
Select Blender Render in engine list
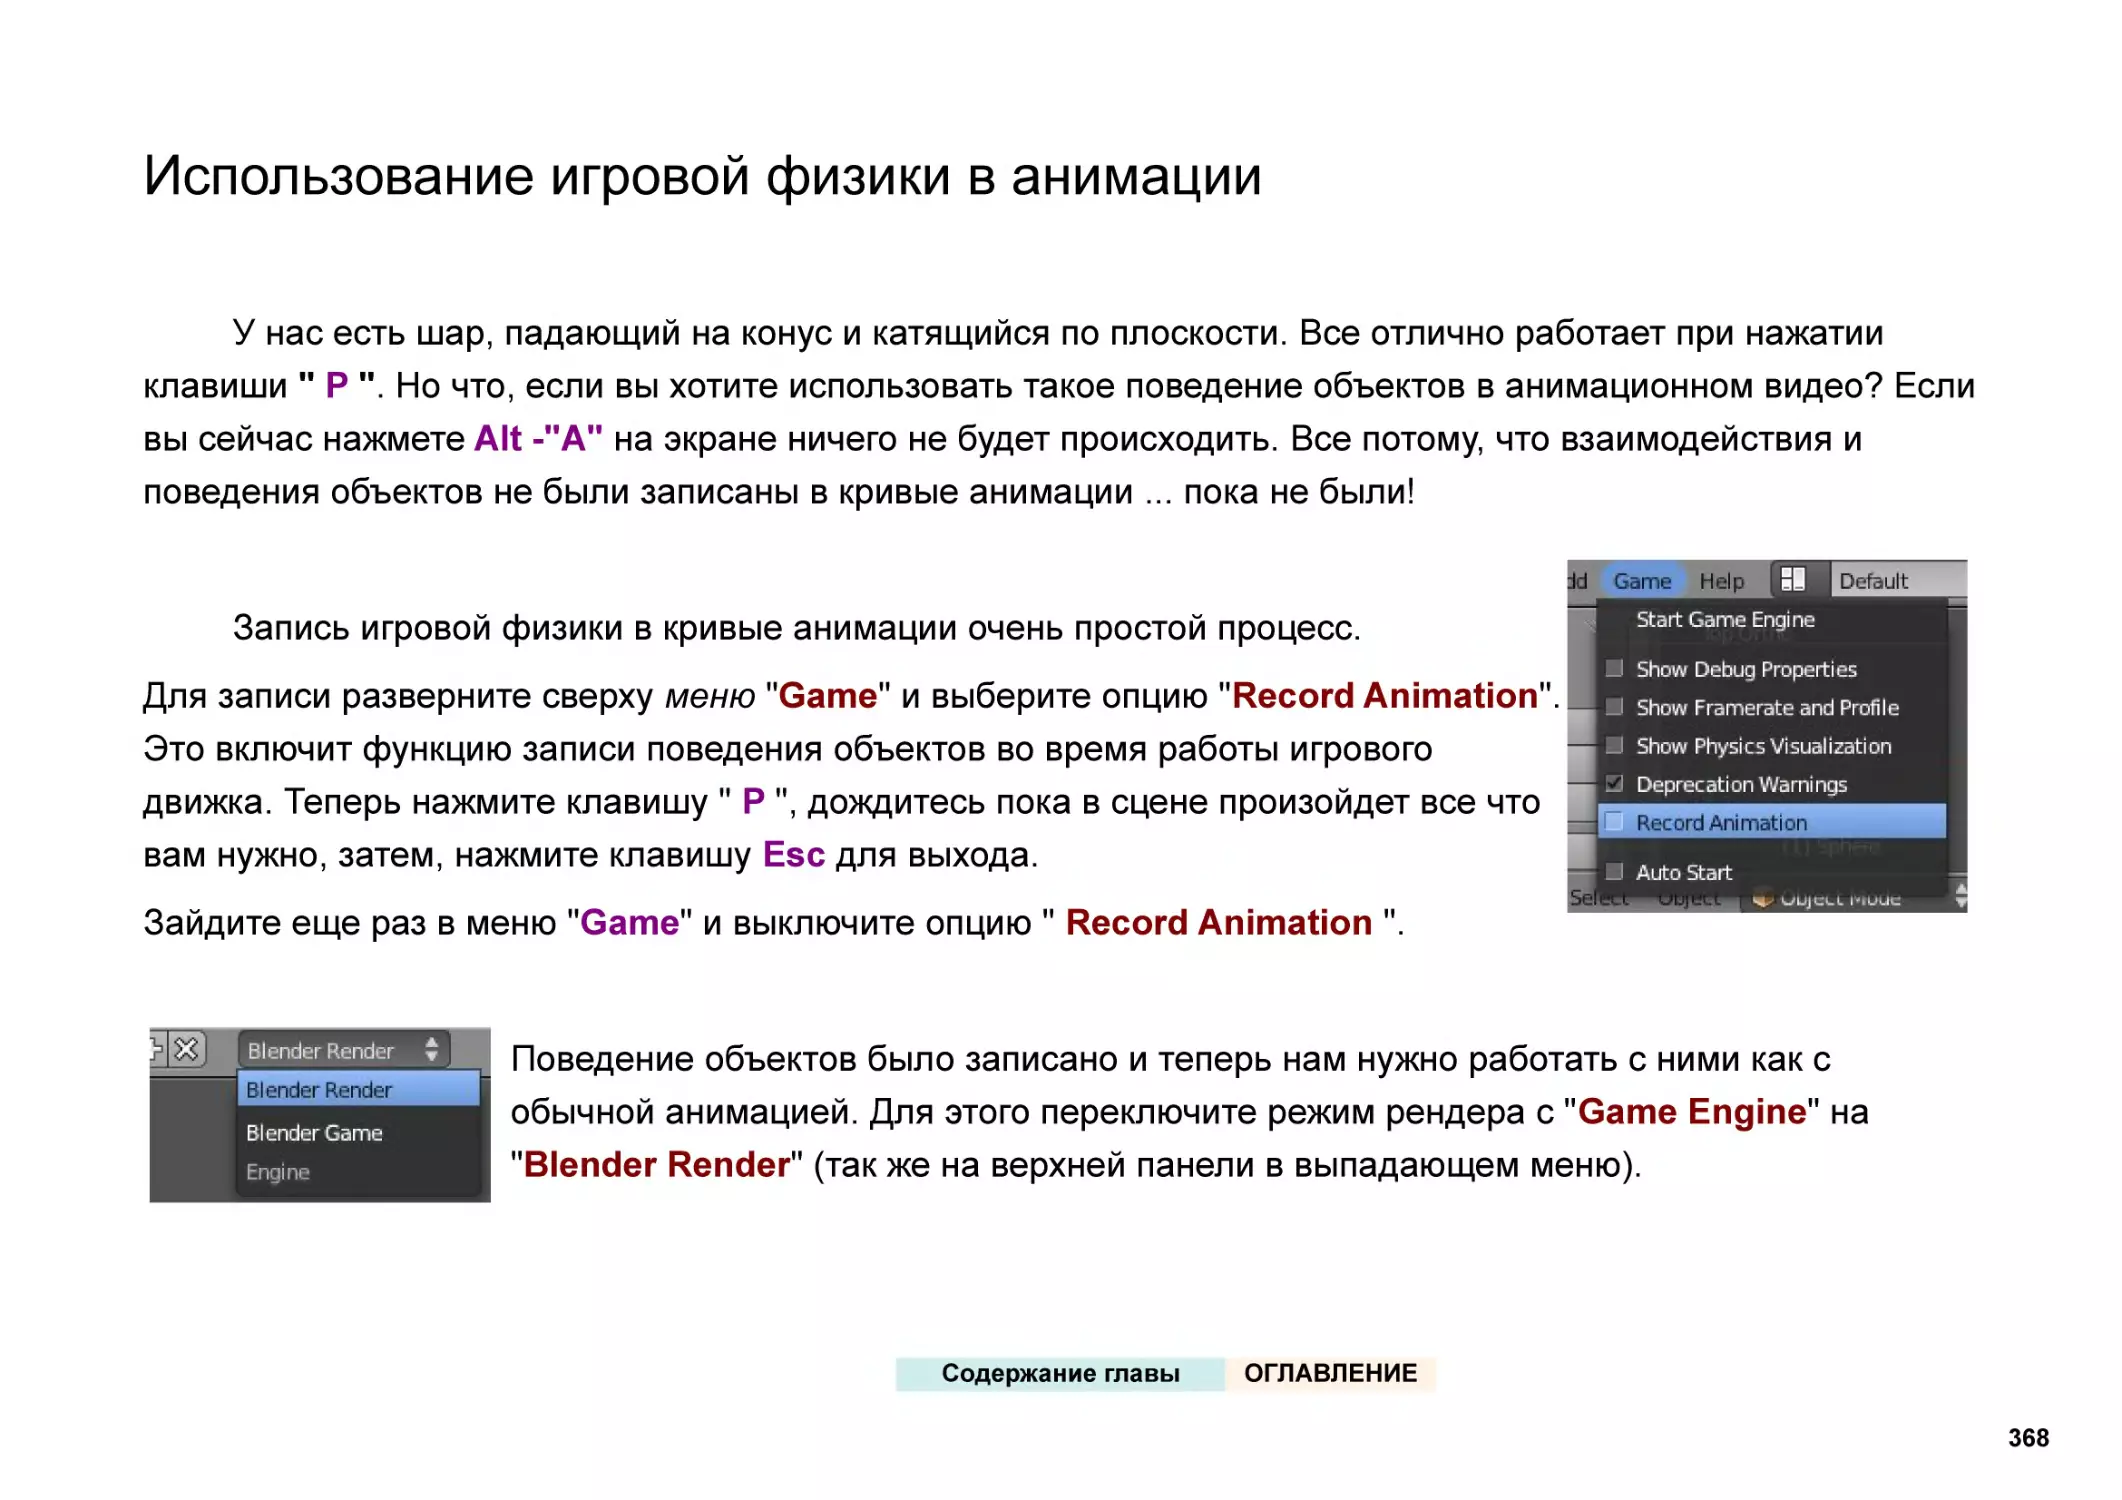pos(358,1089)
